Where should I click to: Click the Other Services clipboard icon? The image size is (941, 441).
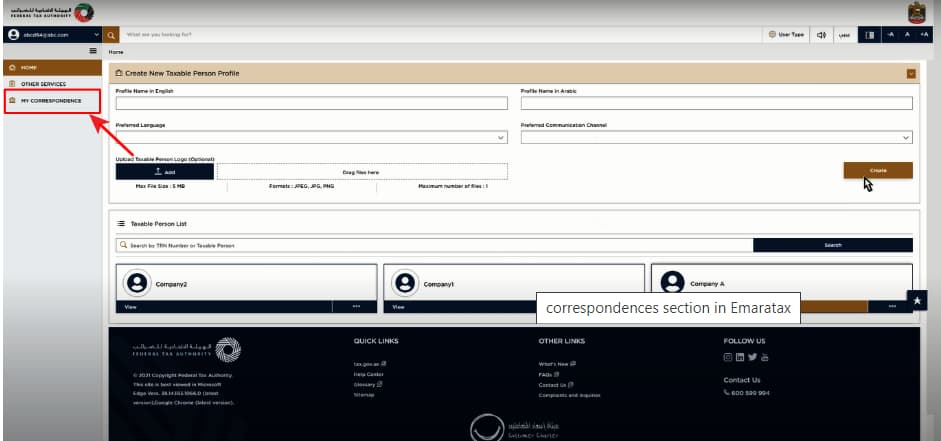13,84
